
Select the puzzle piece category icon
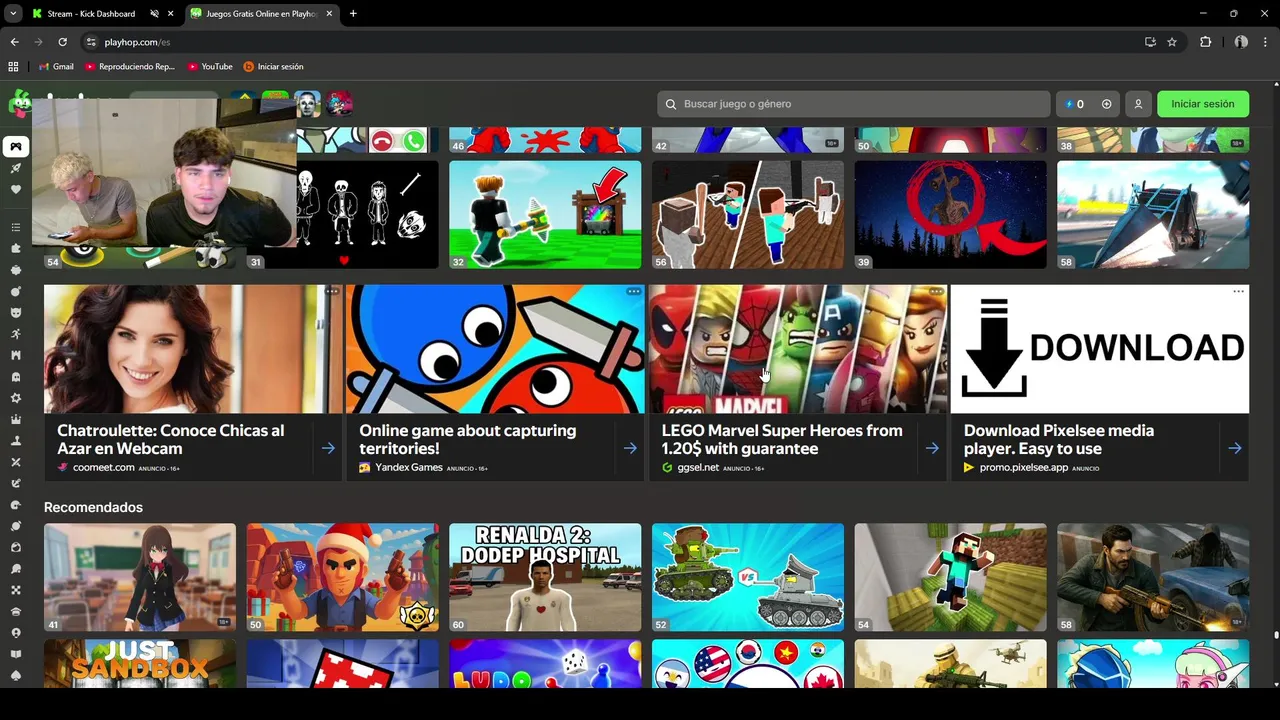click(16, 248)
